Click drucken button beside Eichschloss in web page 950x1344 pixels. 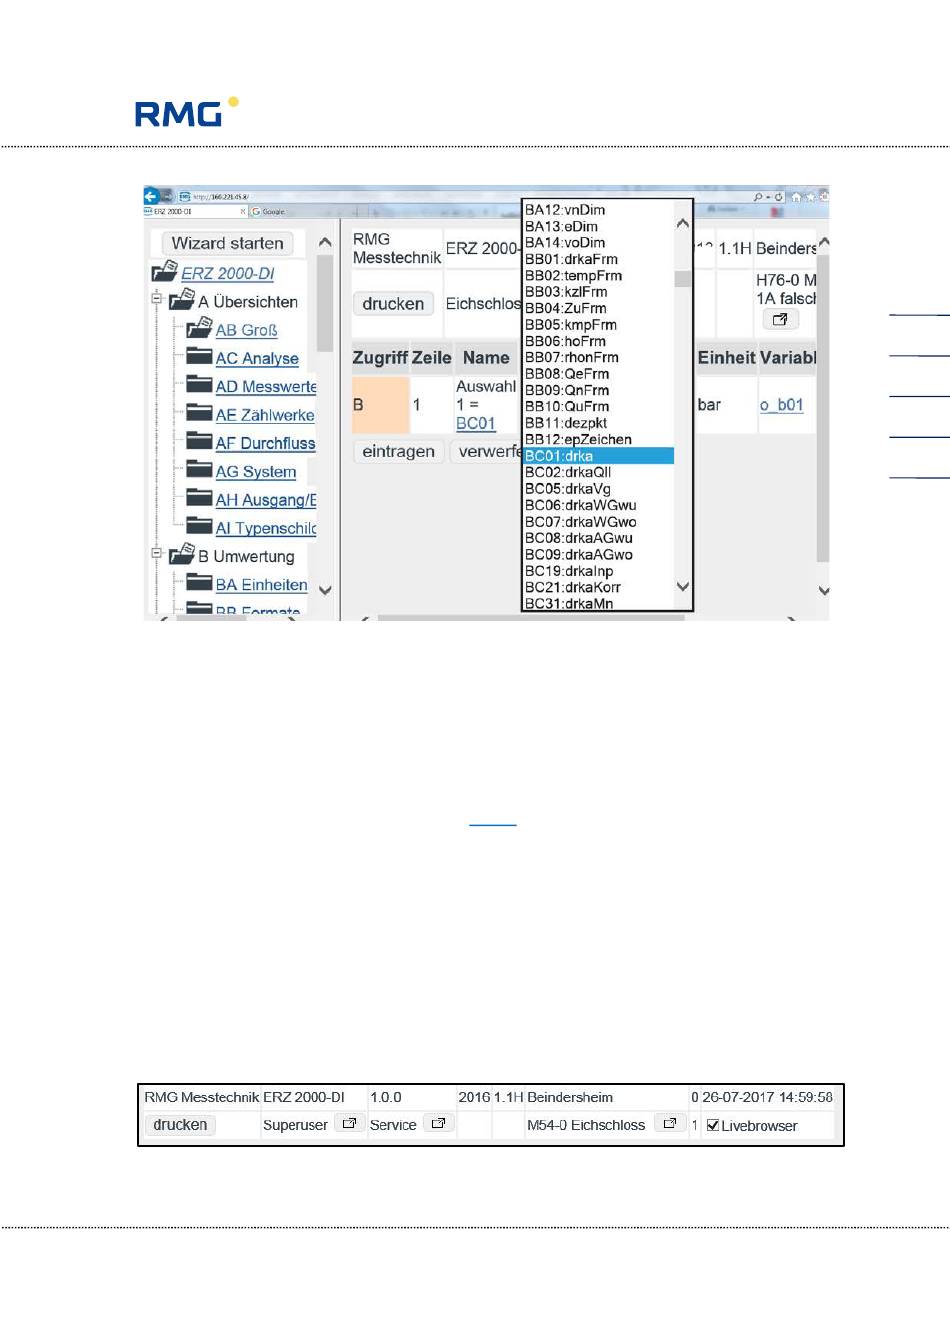(393, 304)
